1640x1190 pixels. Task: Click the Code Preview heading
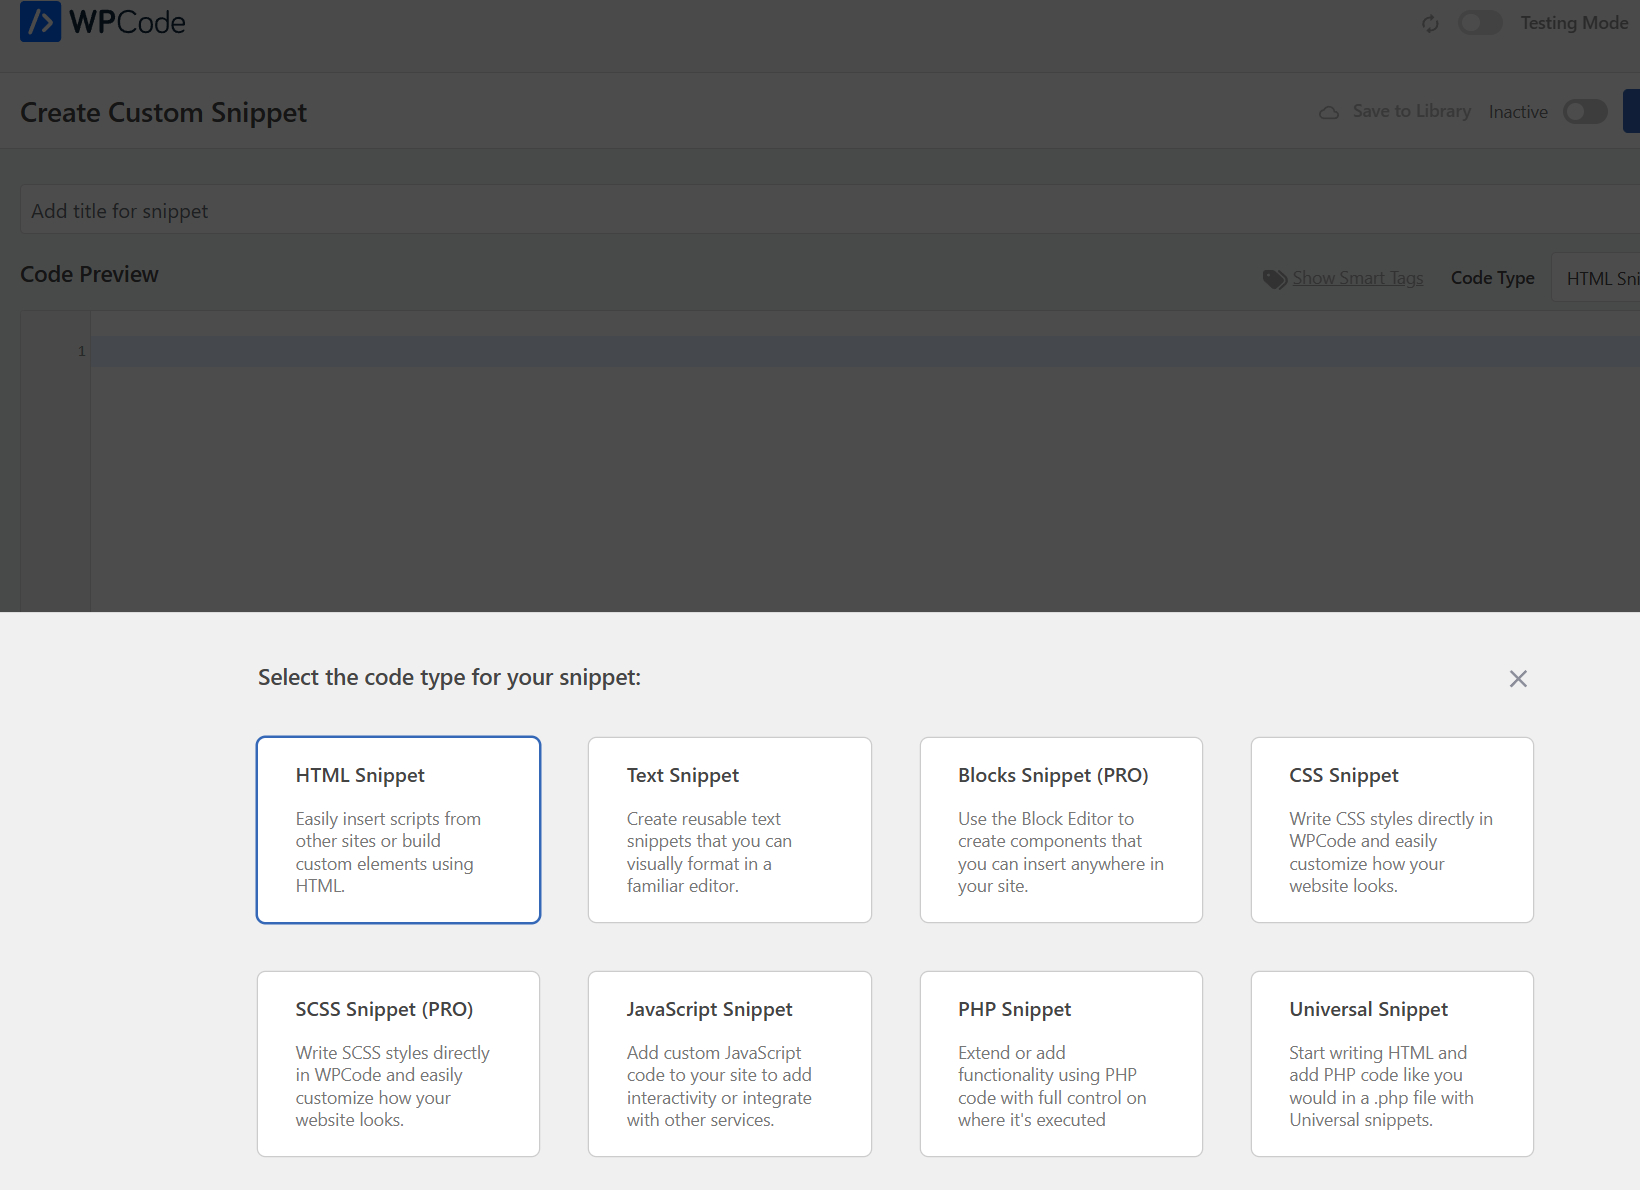click(x=90, y=274)
